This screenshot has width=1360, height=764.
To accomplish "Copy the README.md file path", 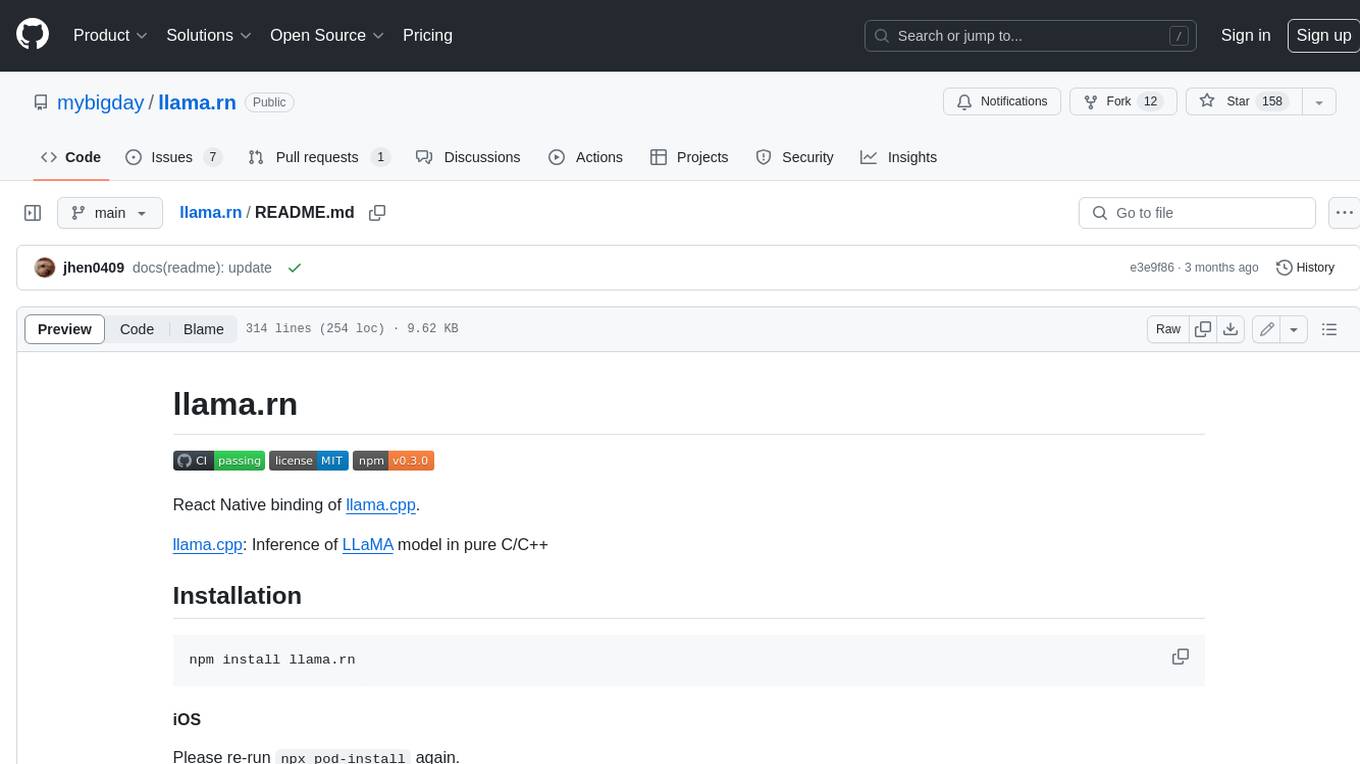I will tap(377, 213).
